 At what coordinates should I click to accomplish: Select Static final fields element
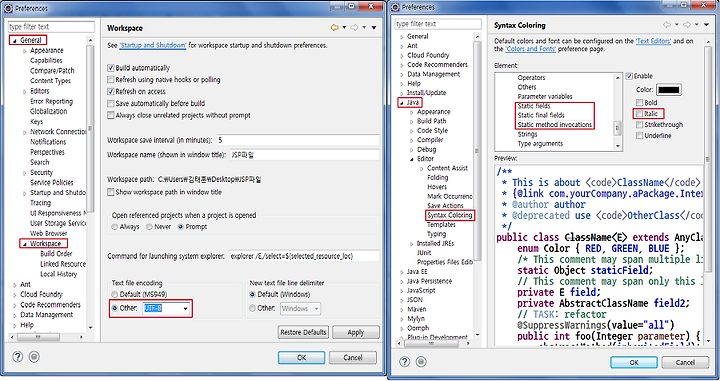coord(541,115)
